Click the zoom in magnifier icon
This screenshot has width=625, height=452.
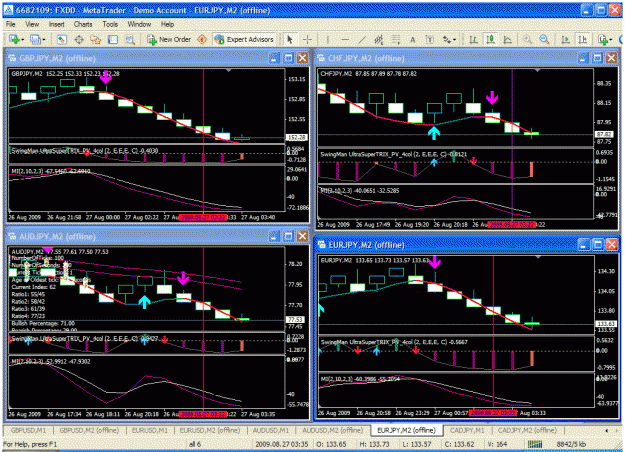tap(527, 39)
